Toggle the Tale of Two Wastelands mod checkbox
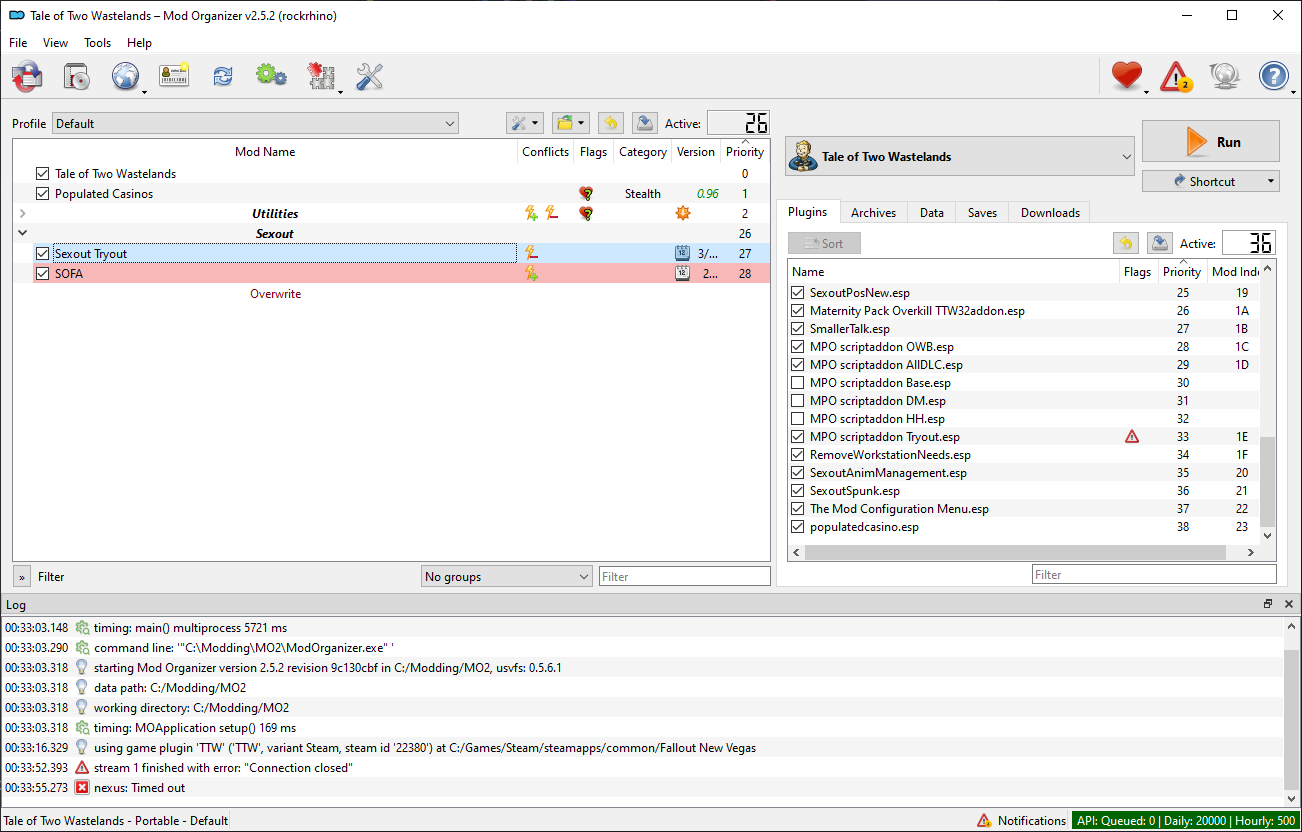Image resolution: width=1302 pixels, height=832 pixels. [42, 174]
